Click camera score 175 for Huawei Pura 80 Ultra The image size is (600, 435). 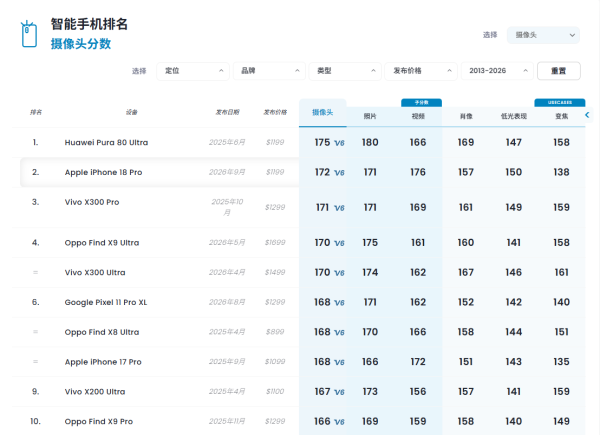(322, 142)
